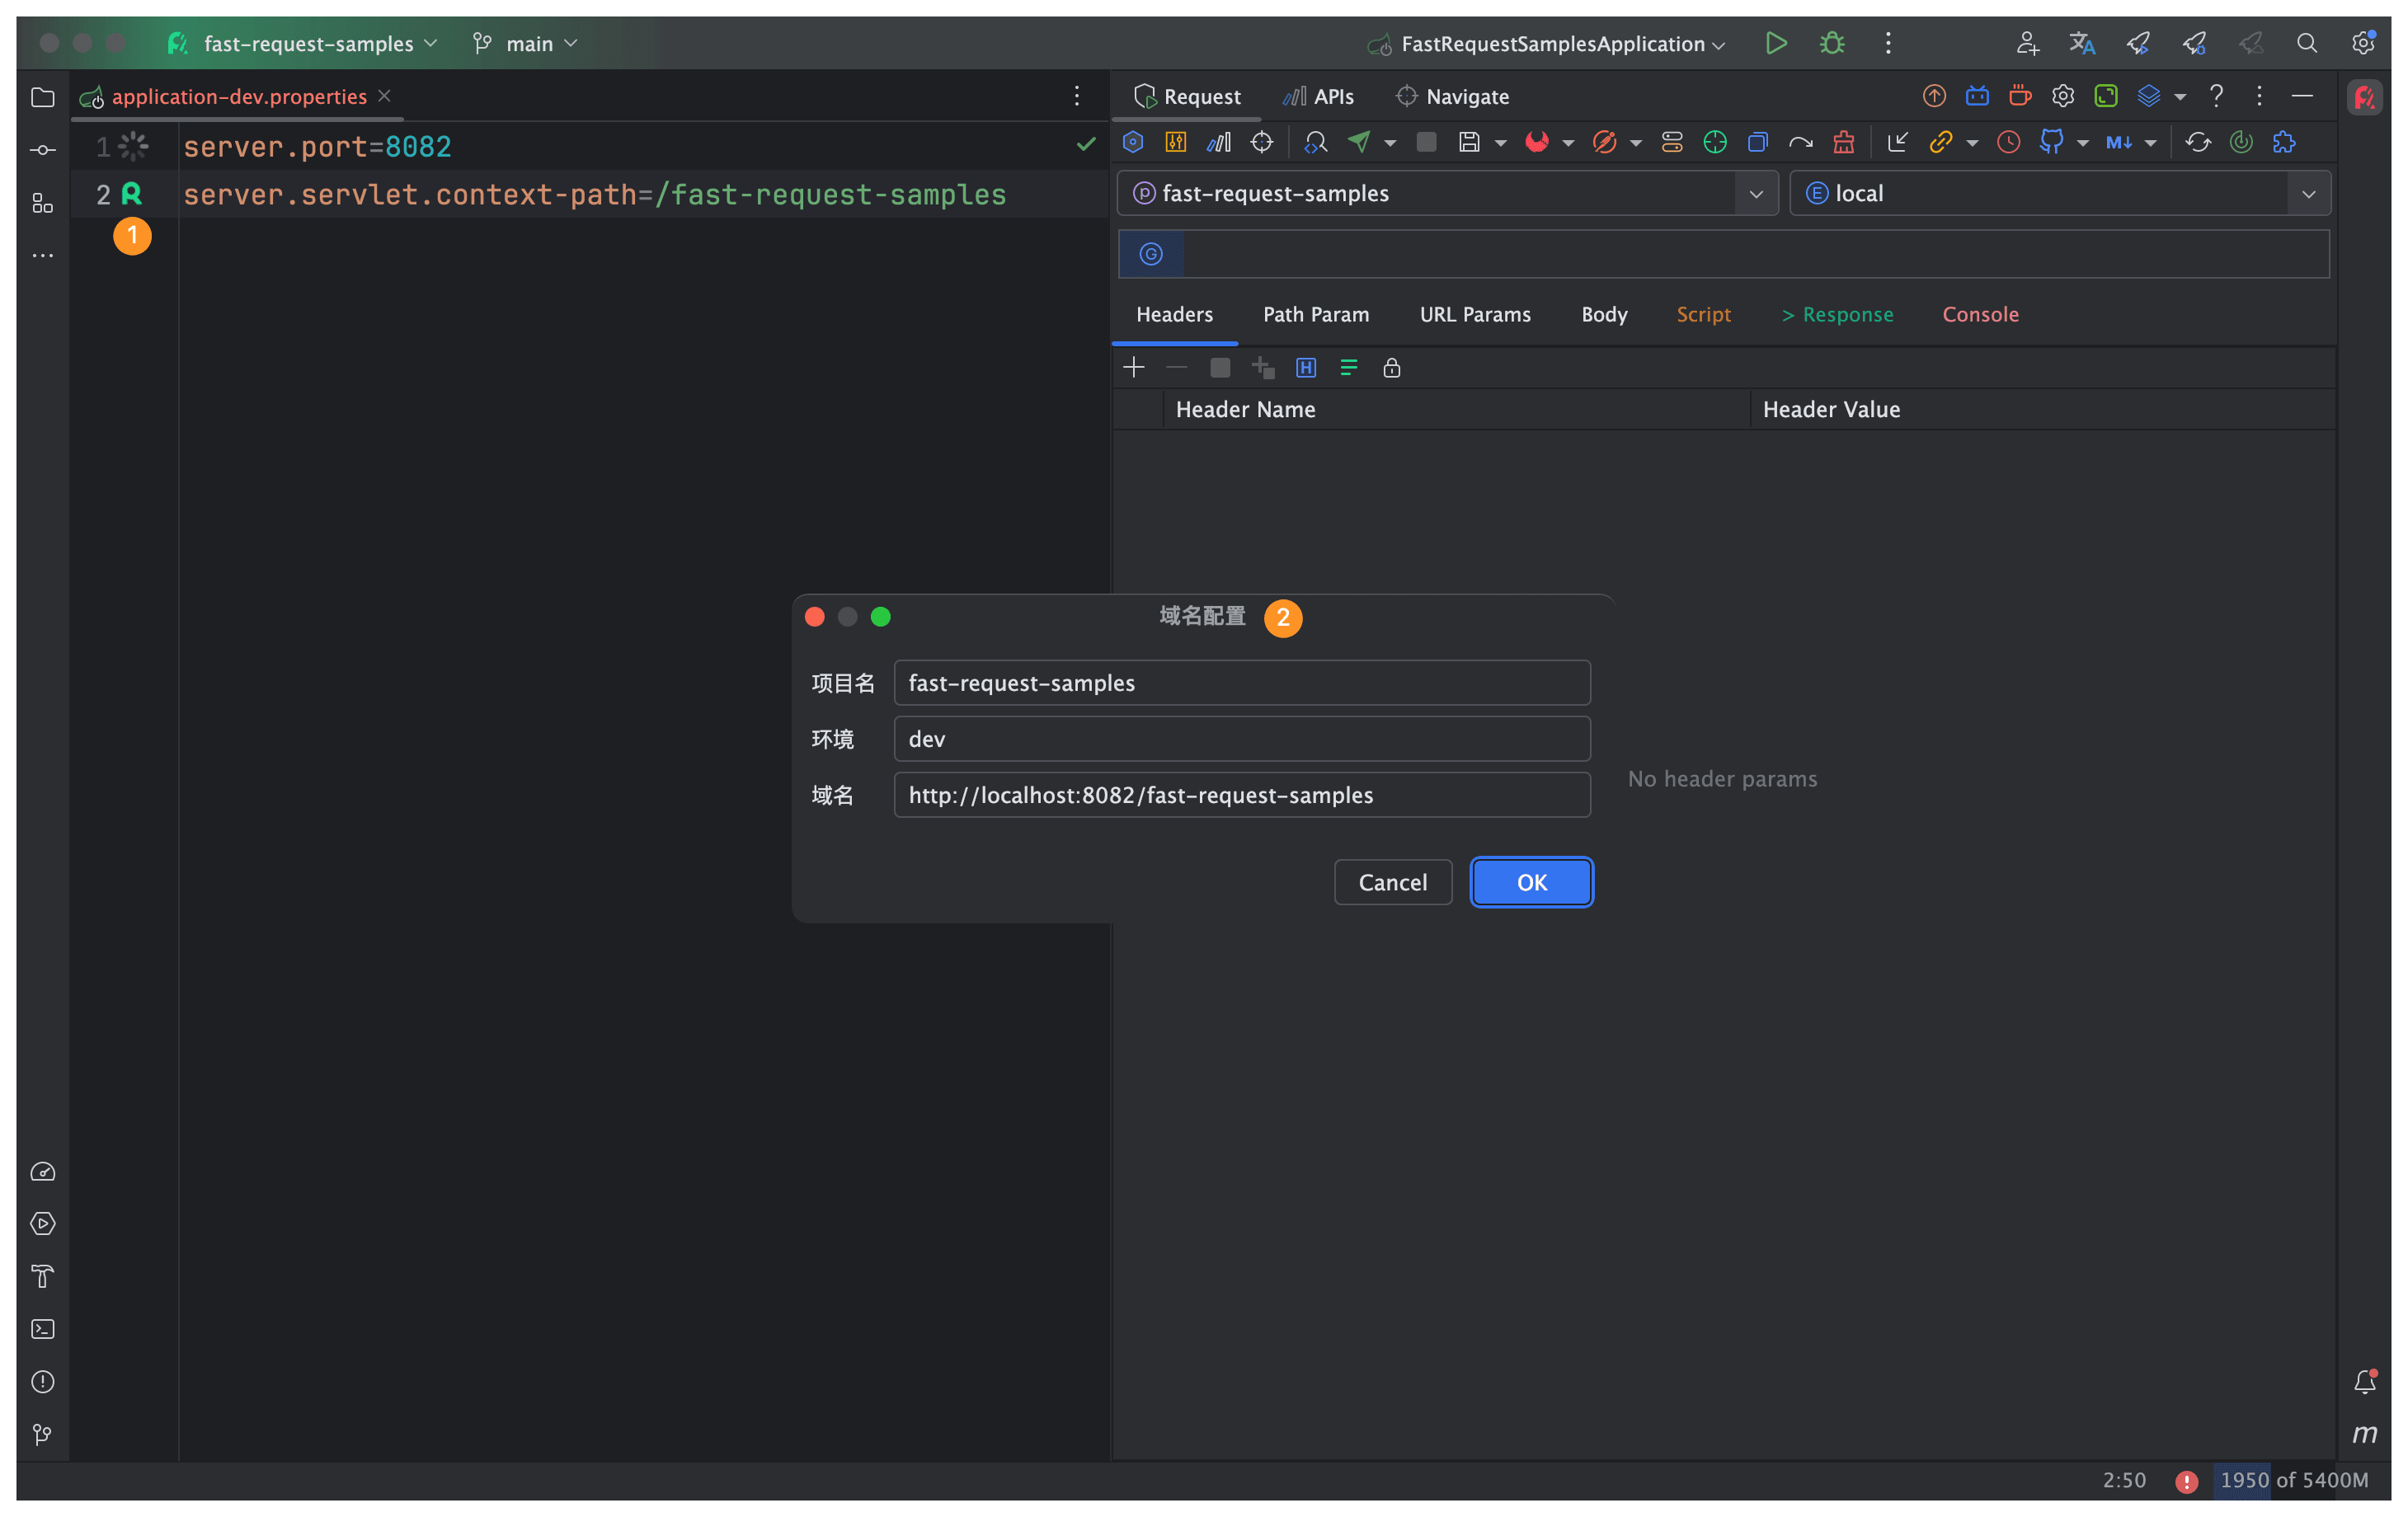The image size is (2408, 1517).
Task: Refresh with the sync arrows icon
Action: (2198, 142)
